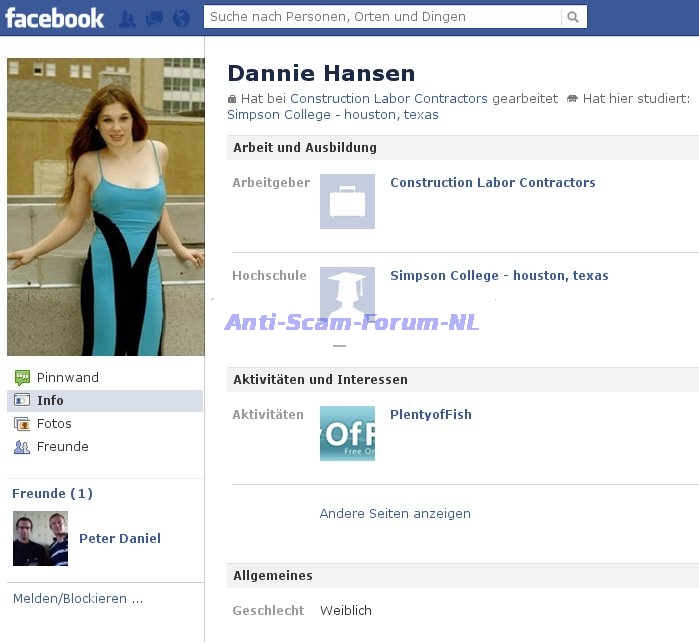Select the Info tab in sidebar

click(50, 400)
